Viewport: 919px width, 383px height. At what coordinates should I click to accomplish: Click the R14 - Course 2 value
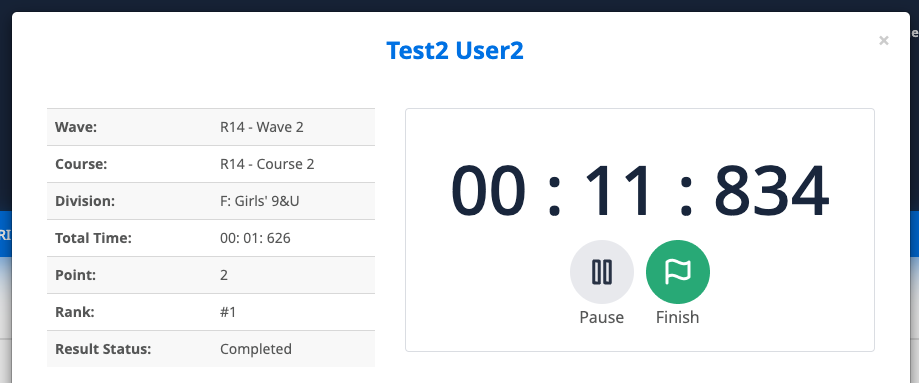pyautogui.click(x=267, y=164)
